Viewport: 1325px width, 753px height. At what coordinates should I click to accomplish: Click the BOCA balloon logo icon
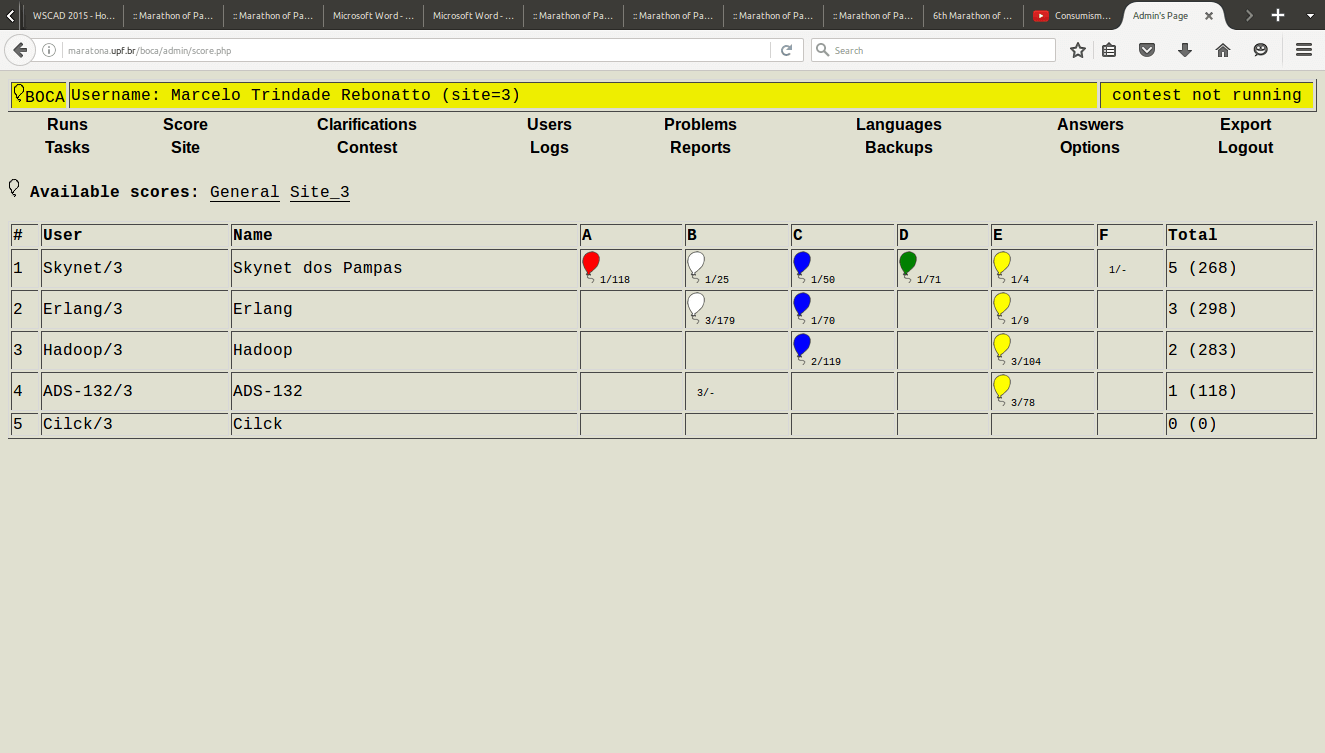(x=18, y=93)
